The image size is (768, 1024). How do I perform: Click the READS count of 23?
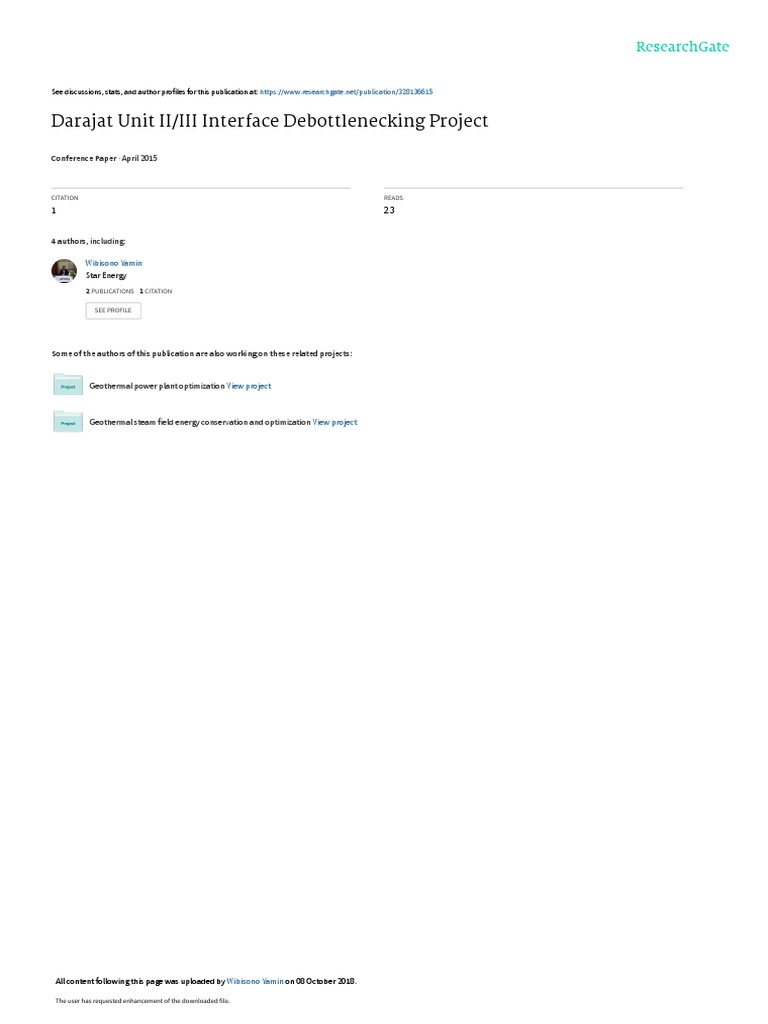coord(389,210)
